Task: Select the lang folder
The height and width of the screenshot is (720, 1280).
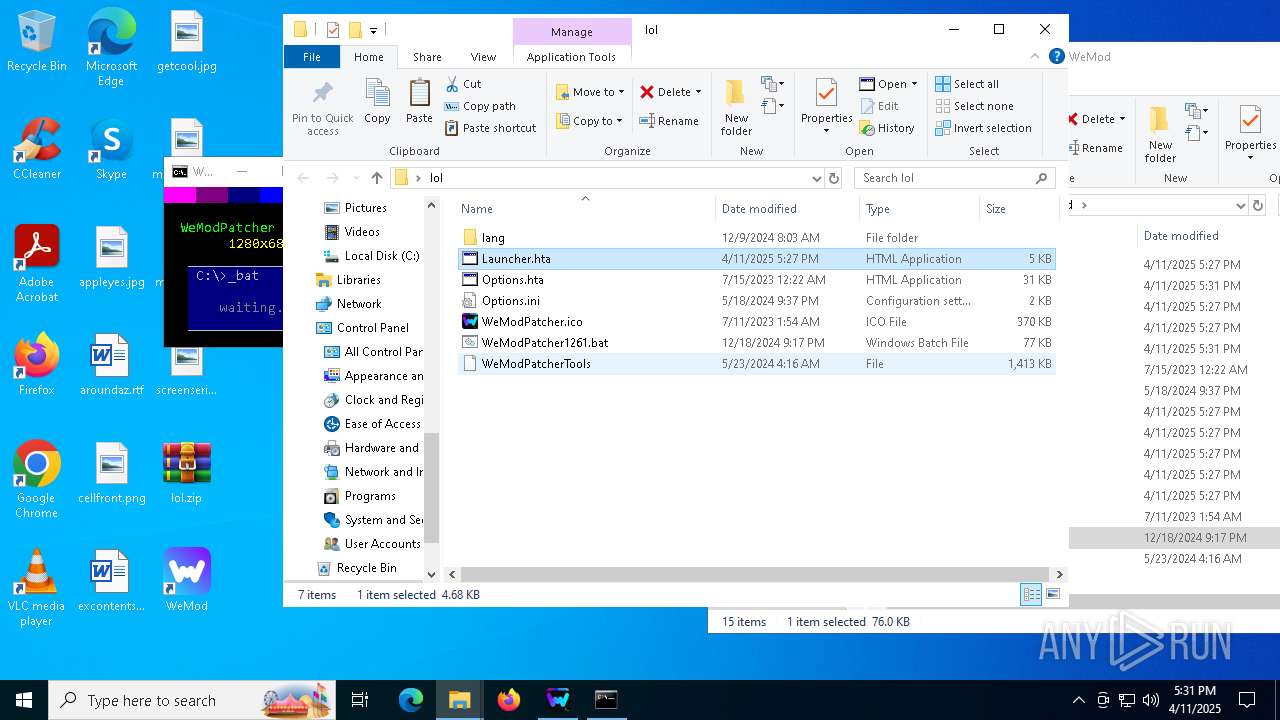Action: [756, 238]
